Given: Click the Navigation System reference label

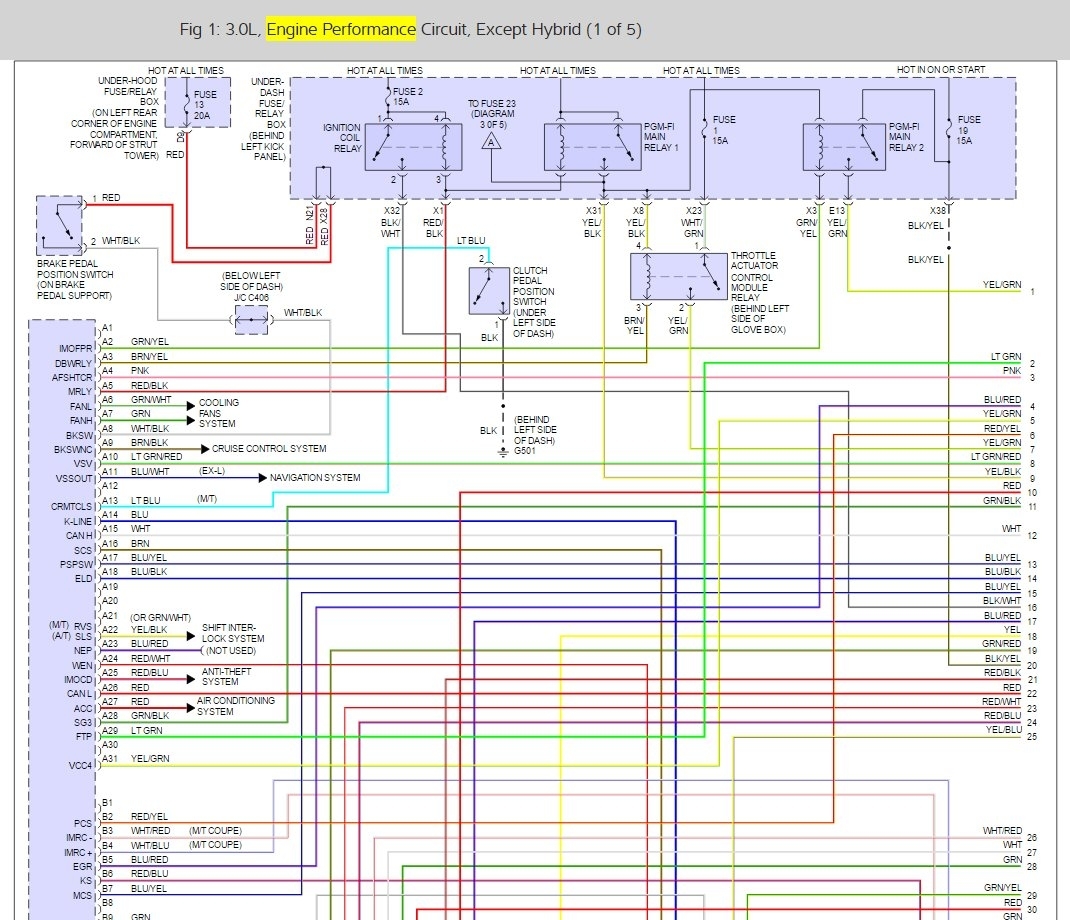Looking at the screenshot, I should click(x=314, y=478).
